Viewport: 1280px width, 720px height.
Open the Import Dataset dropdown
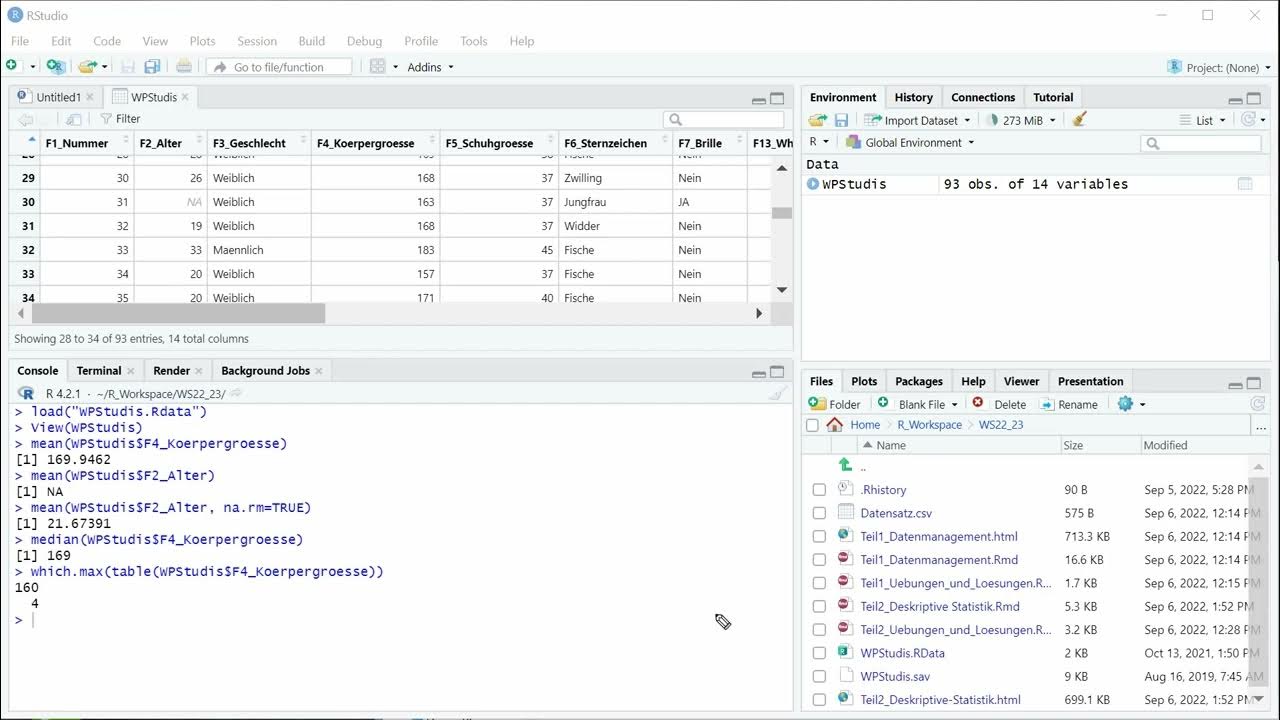click(x=920, y=120)
